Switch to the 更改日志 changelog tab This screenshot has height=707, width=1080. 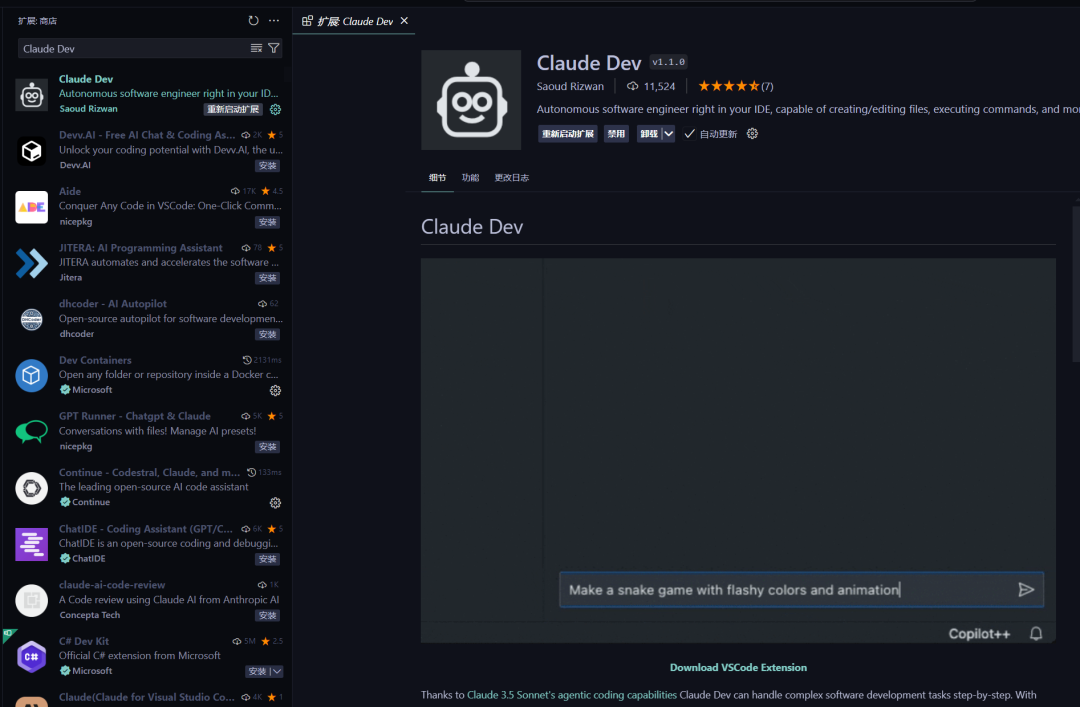point(512,178)
